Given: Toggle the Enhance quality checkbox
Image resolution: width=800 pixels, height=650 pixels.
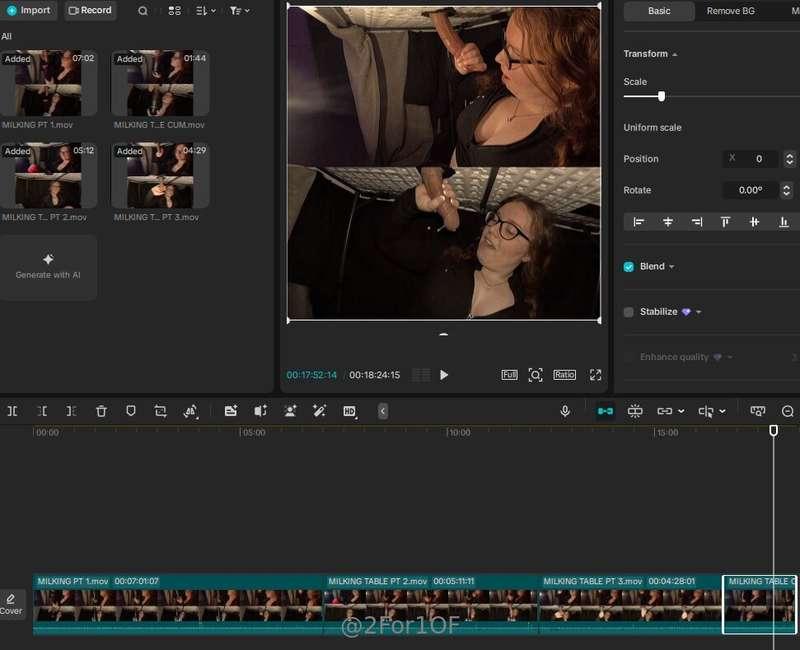Looking at the screenshot, I should pyautogui.click(x=629, y=357).
